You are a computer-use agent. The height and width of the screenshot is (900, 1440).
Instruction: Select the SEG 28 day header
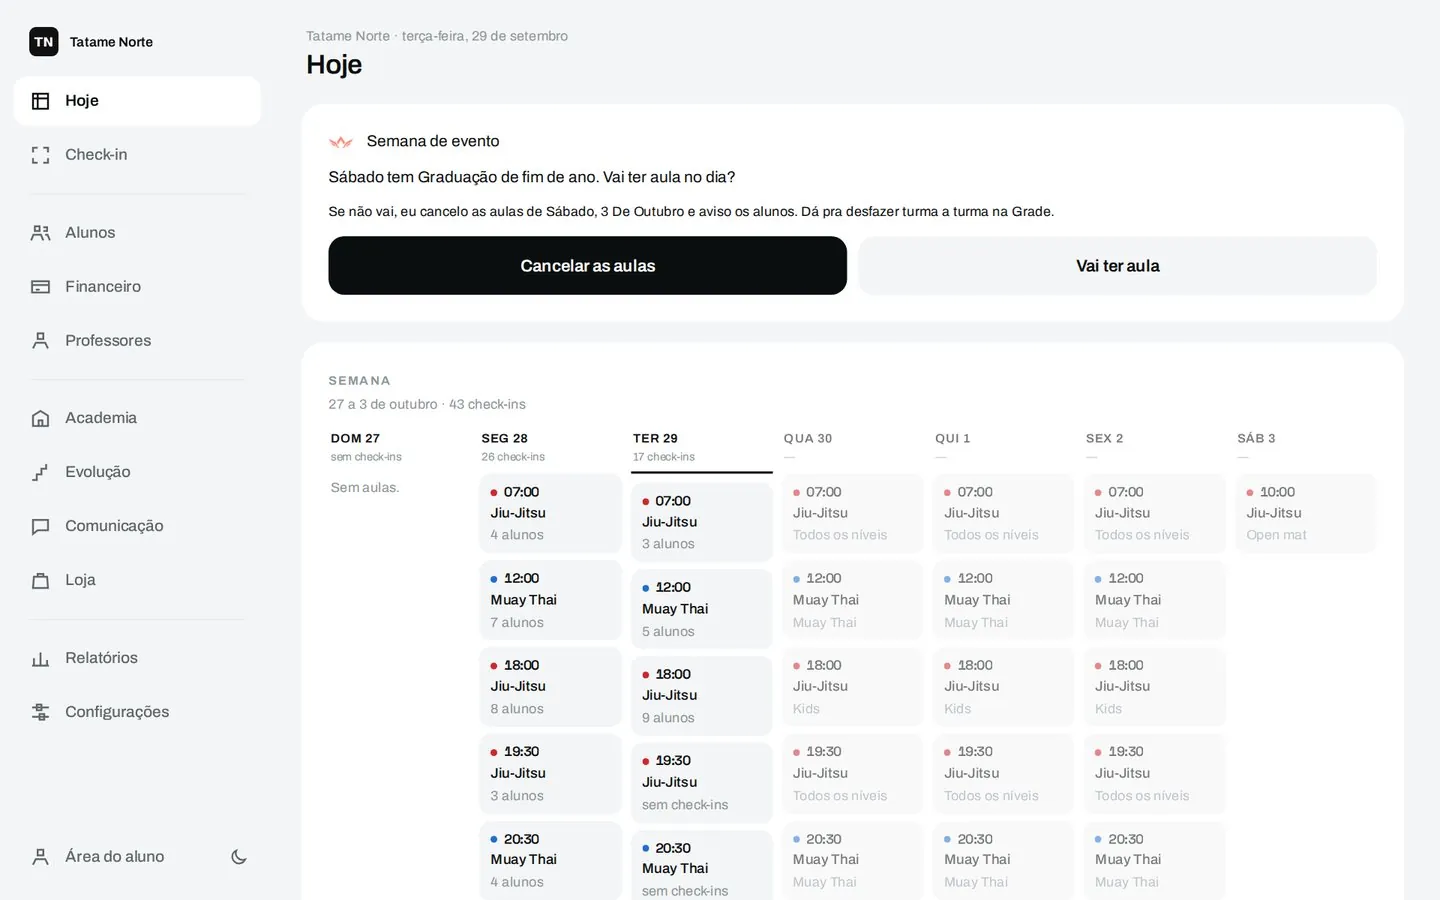(x=550, y=447)
